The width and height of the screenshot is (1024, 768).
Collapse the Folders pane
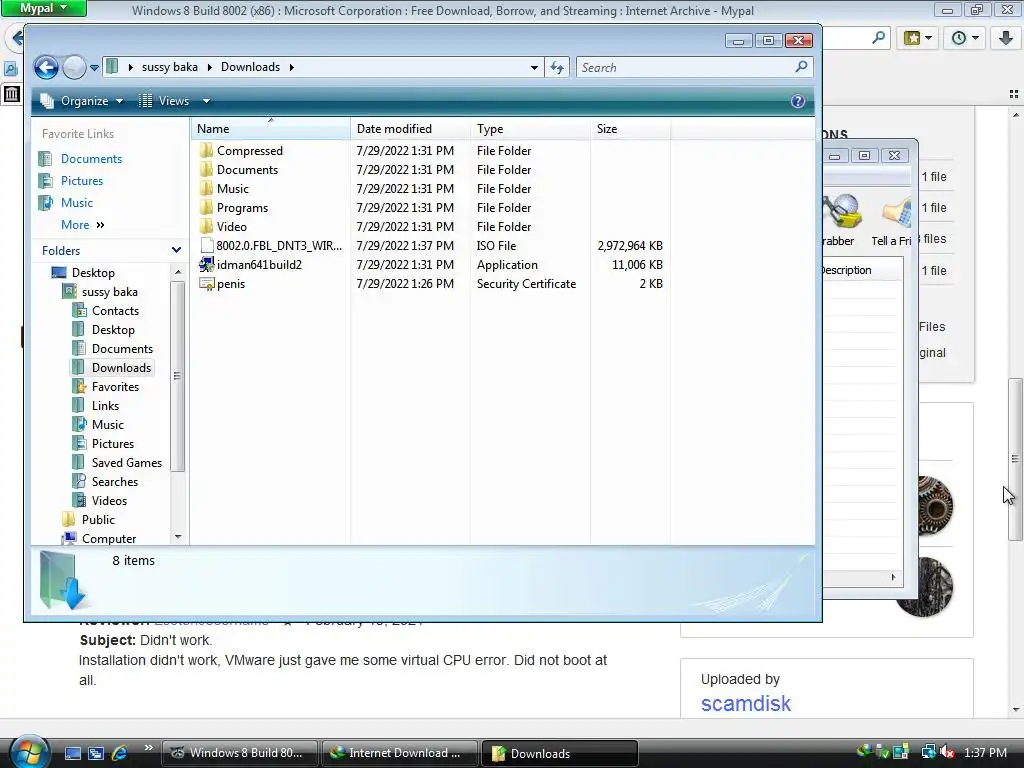[x=176, y=250]
